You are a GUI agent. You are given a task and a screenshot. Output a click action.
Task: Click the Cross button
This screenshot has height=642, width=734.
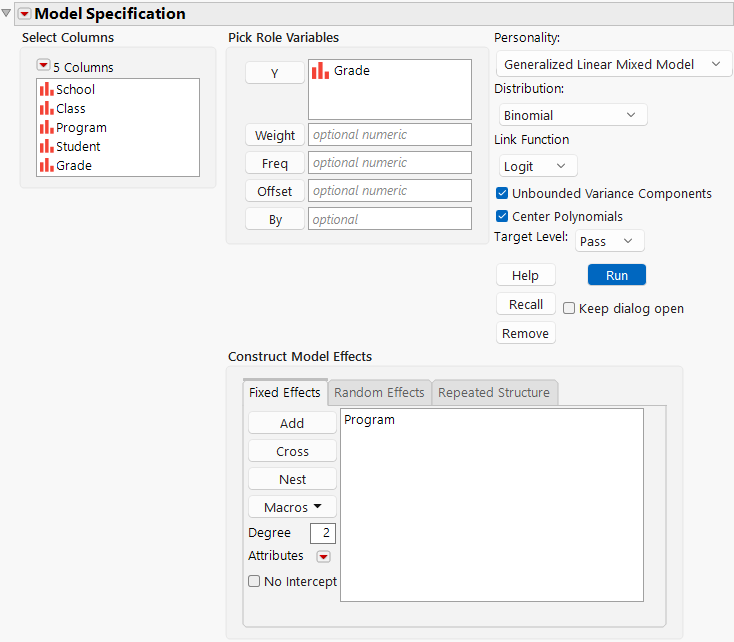[x=292, y=451]
